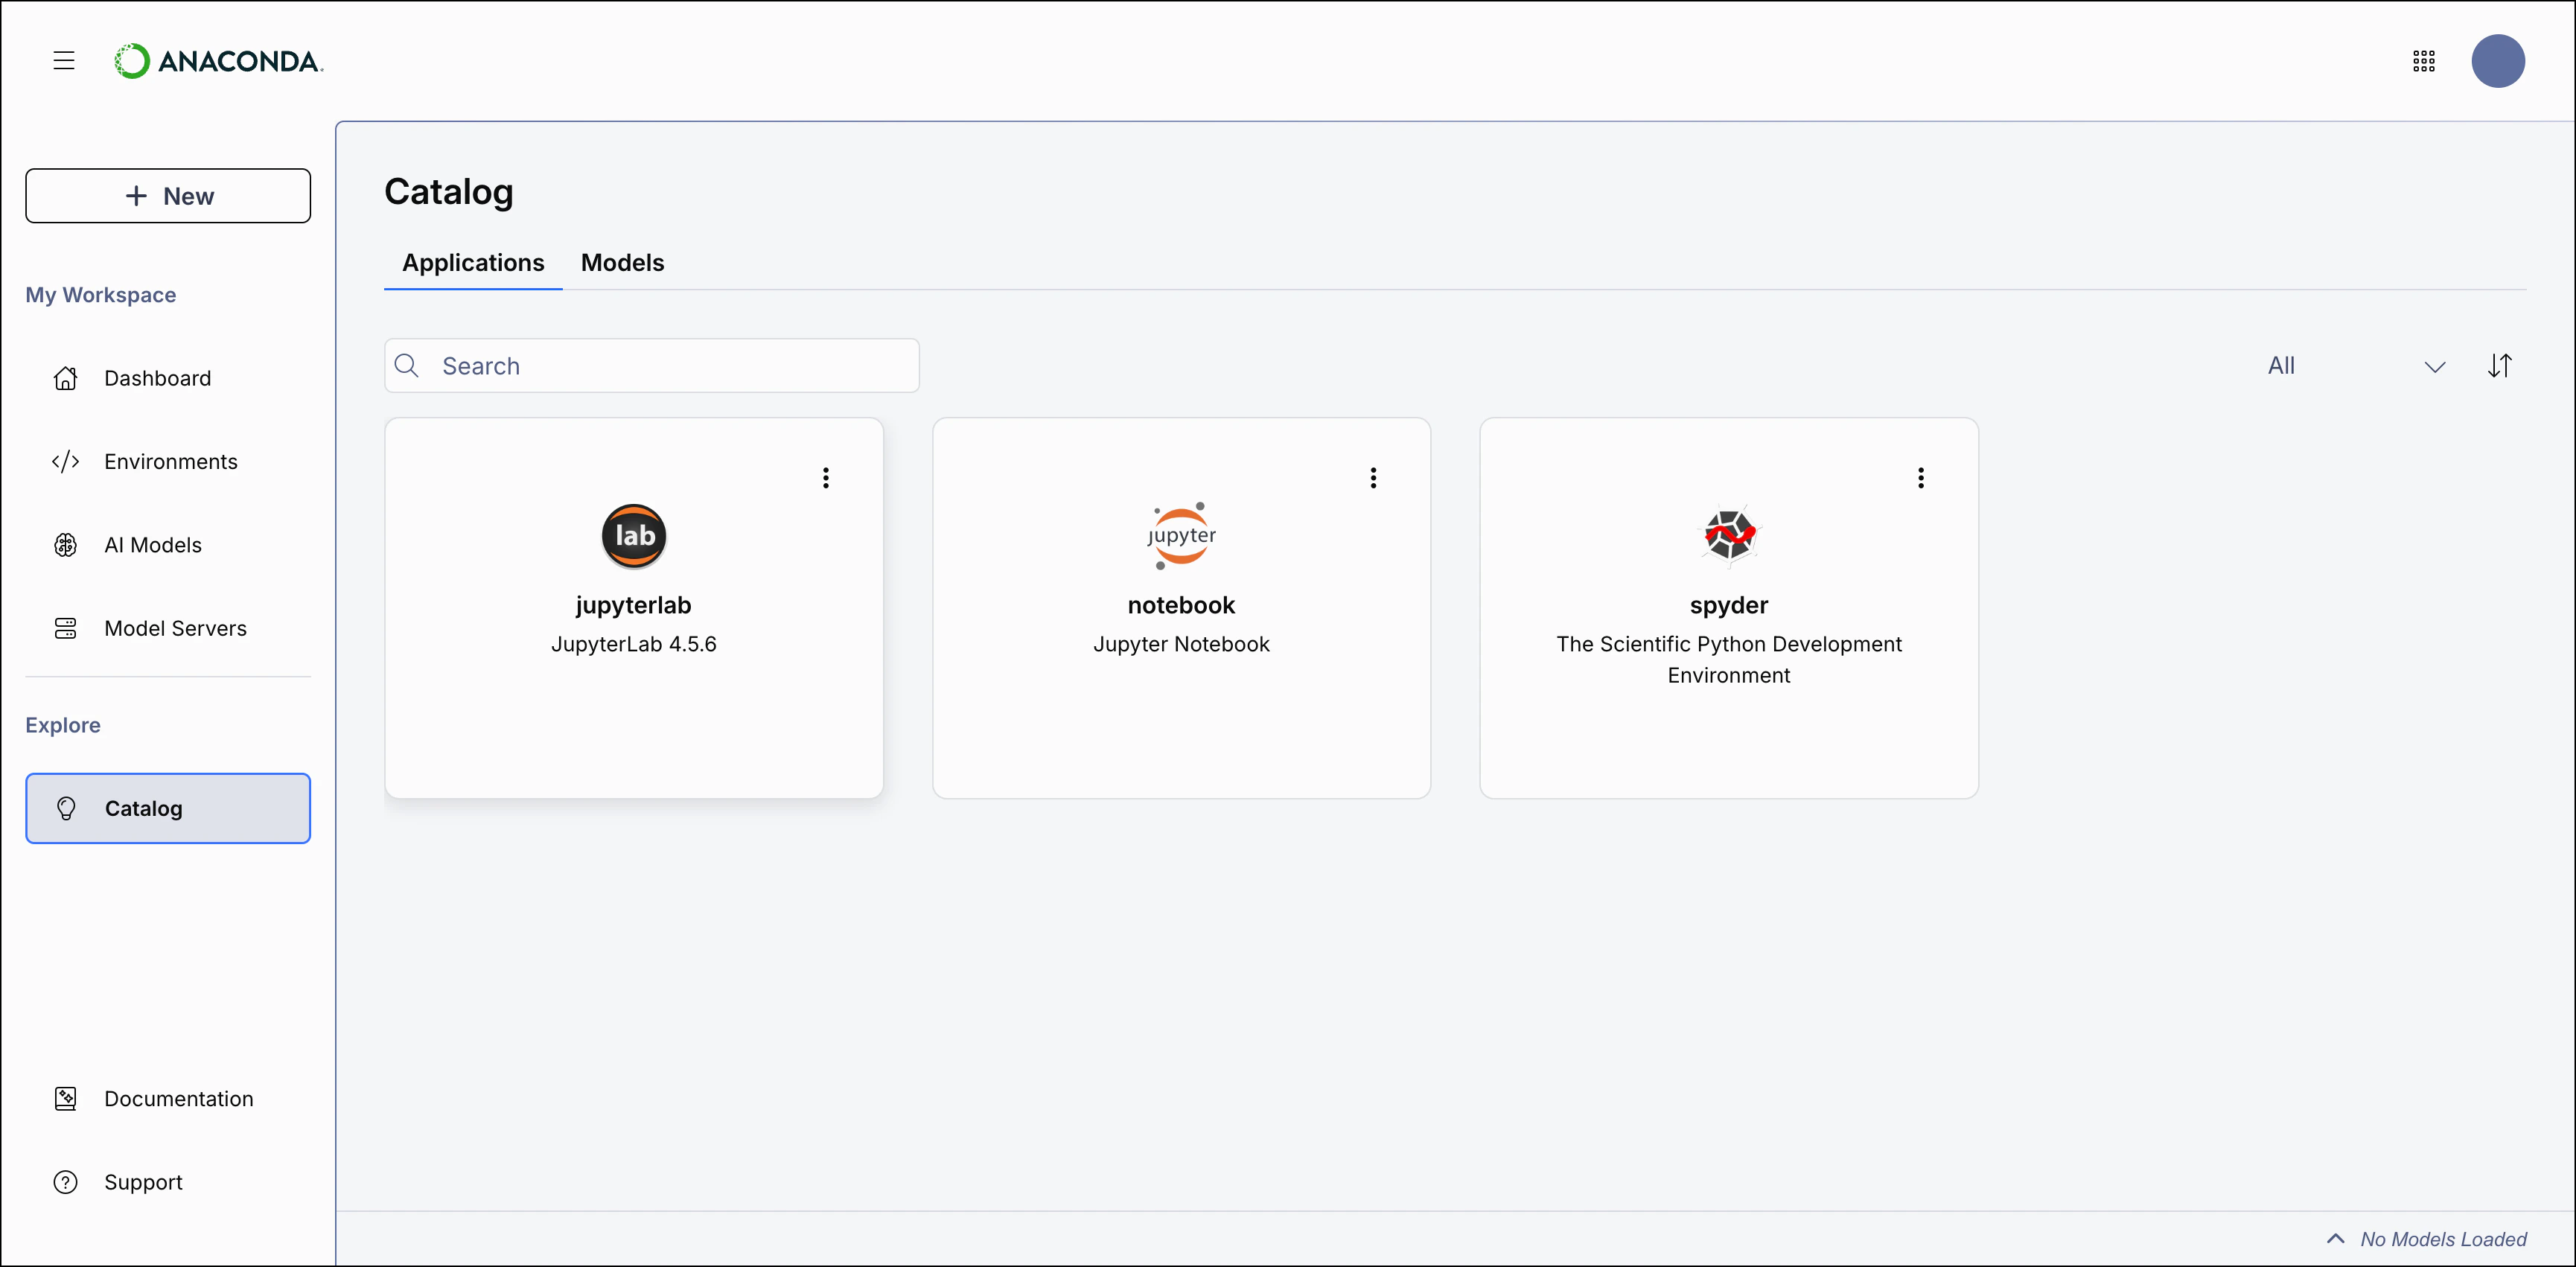Collapse the No Models Loaded status bar

point(2336,1238)
